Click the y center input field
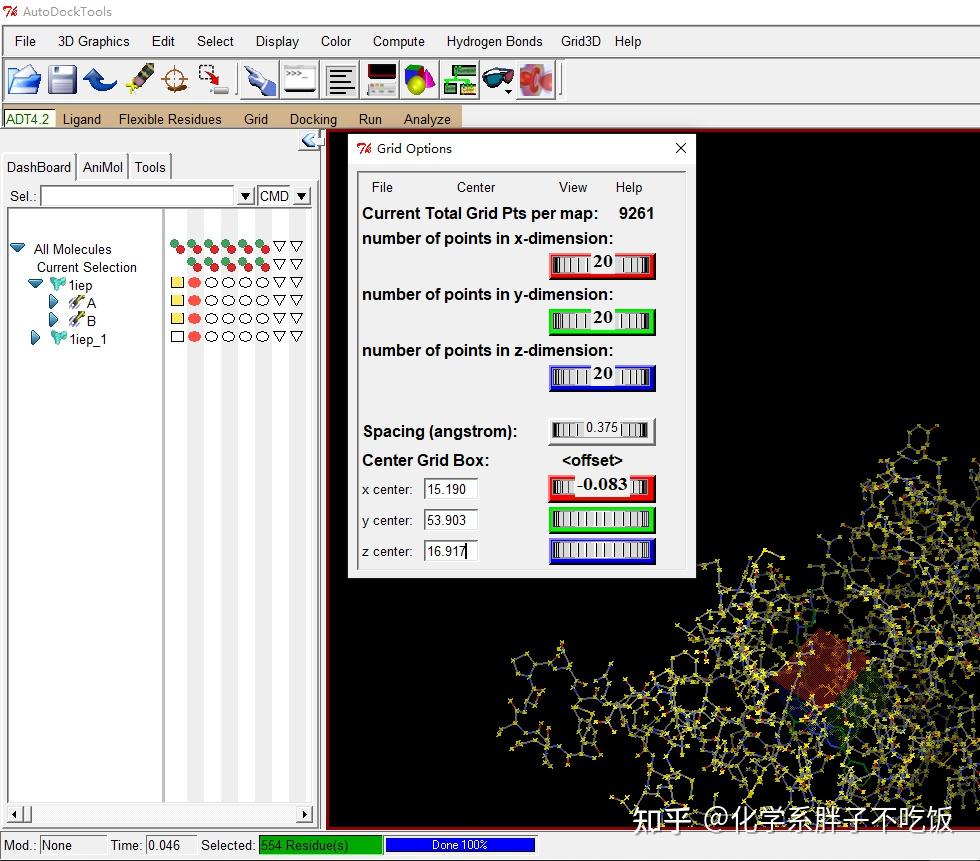Viewport: 980px width, 861px height. coord(450,520)
